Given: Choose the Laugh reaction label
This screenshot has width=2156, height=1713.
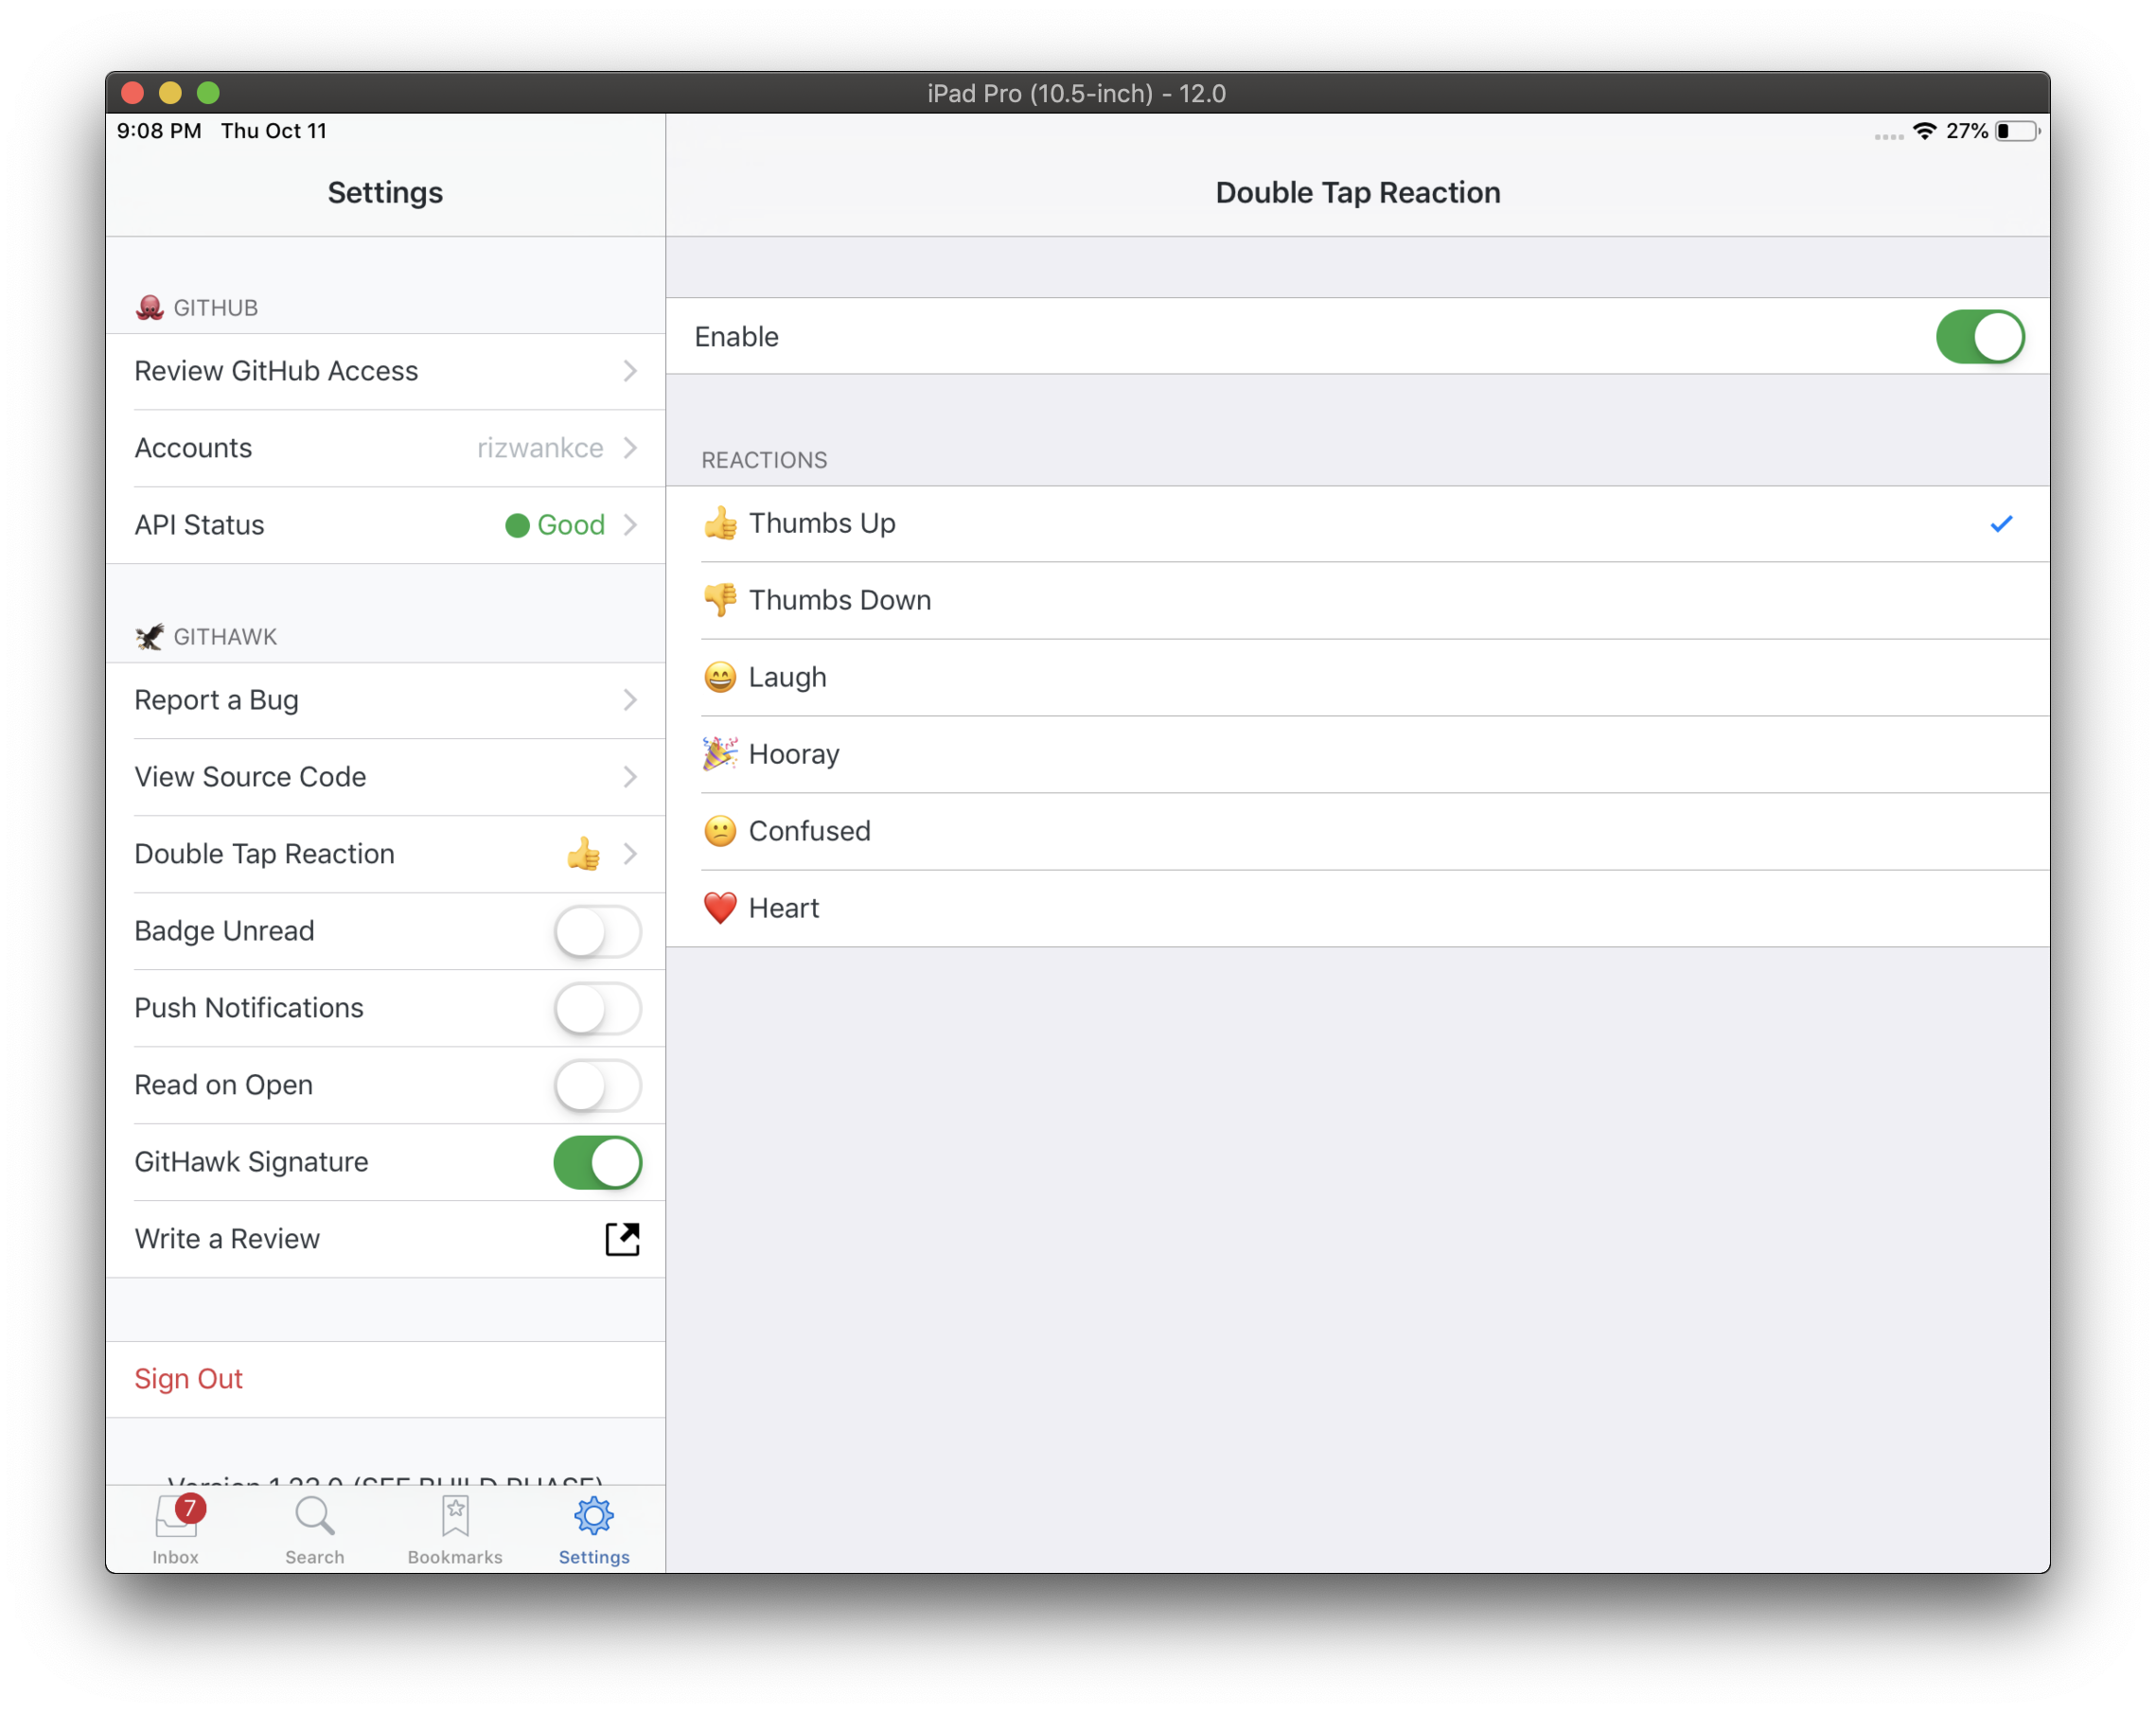Looking at the screenshot, I should [788, 677].
